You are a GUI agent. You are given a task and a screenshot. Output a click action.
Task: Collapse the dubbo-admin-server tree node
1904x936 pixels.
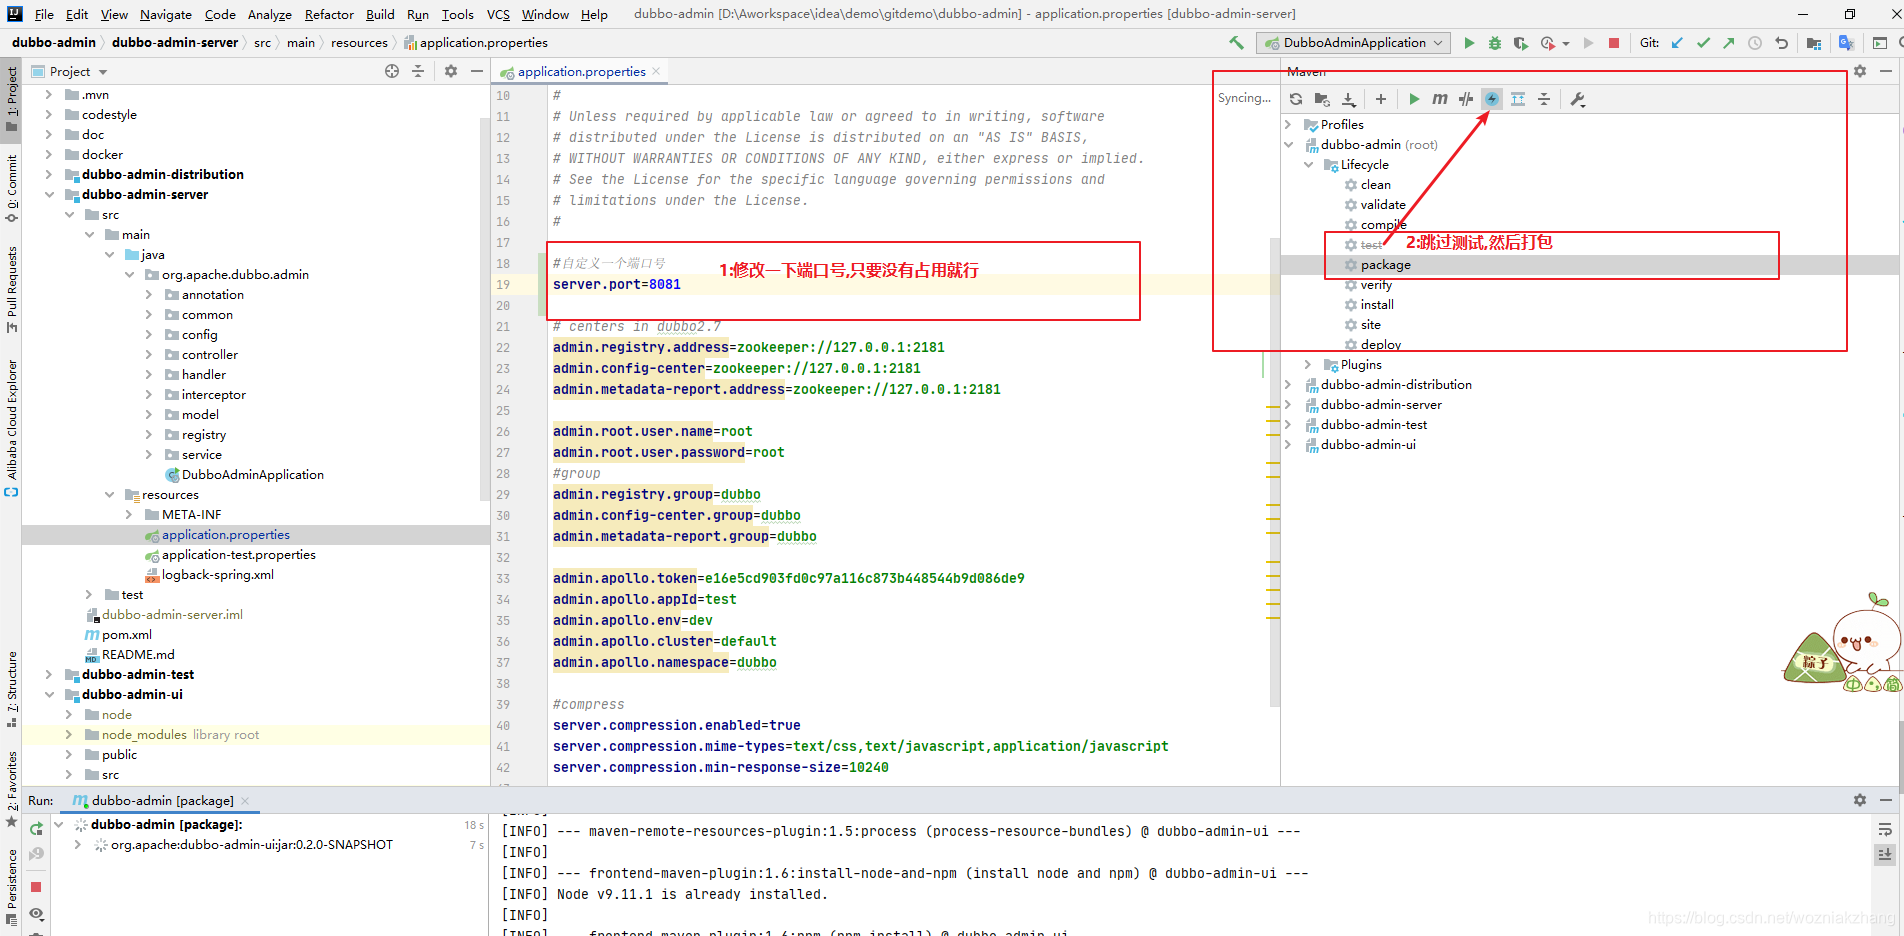coord(50,194)
